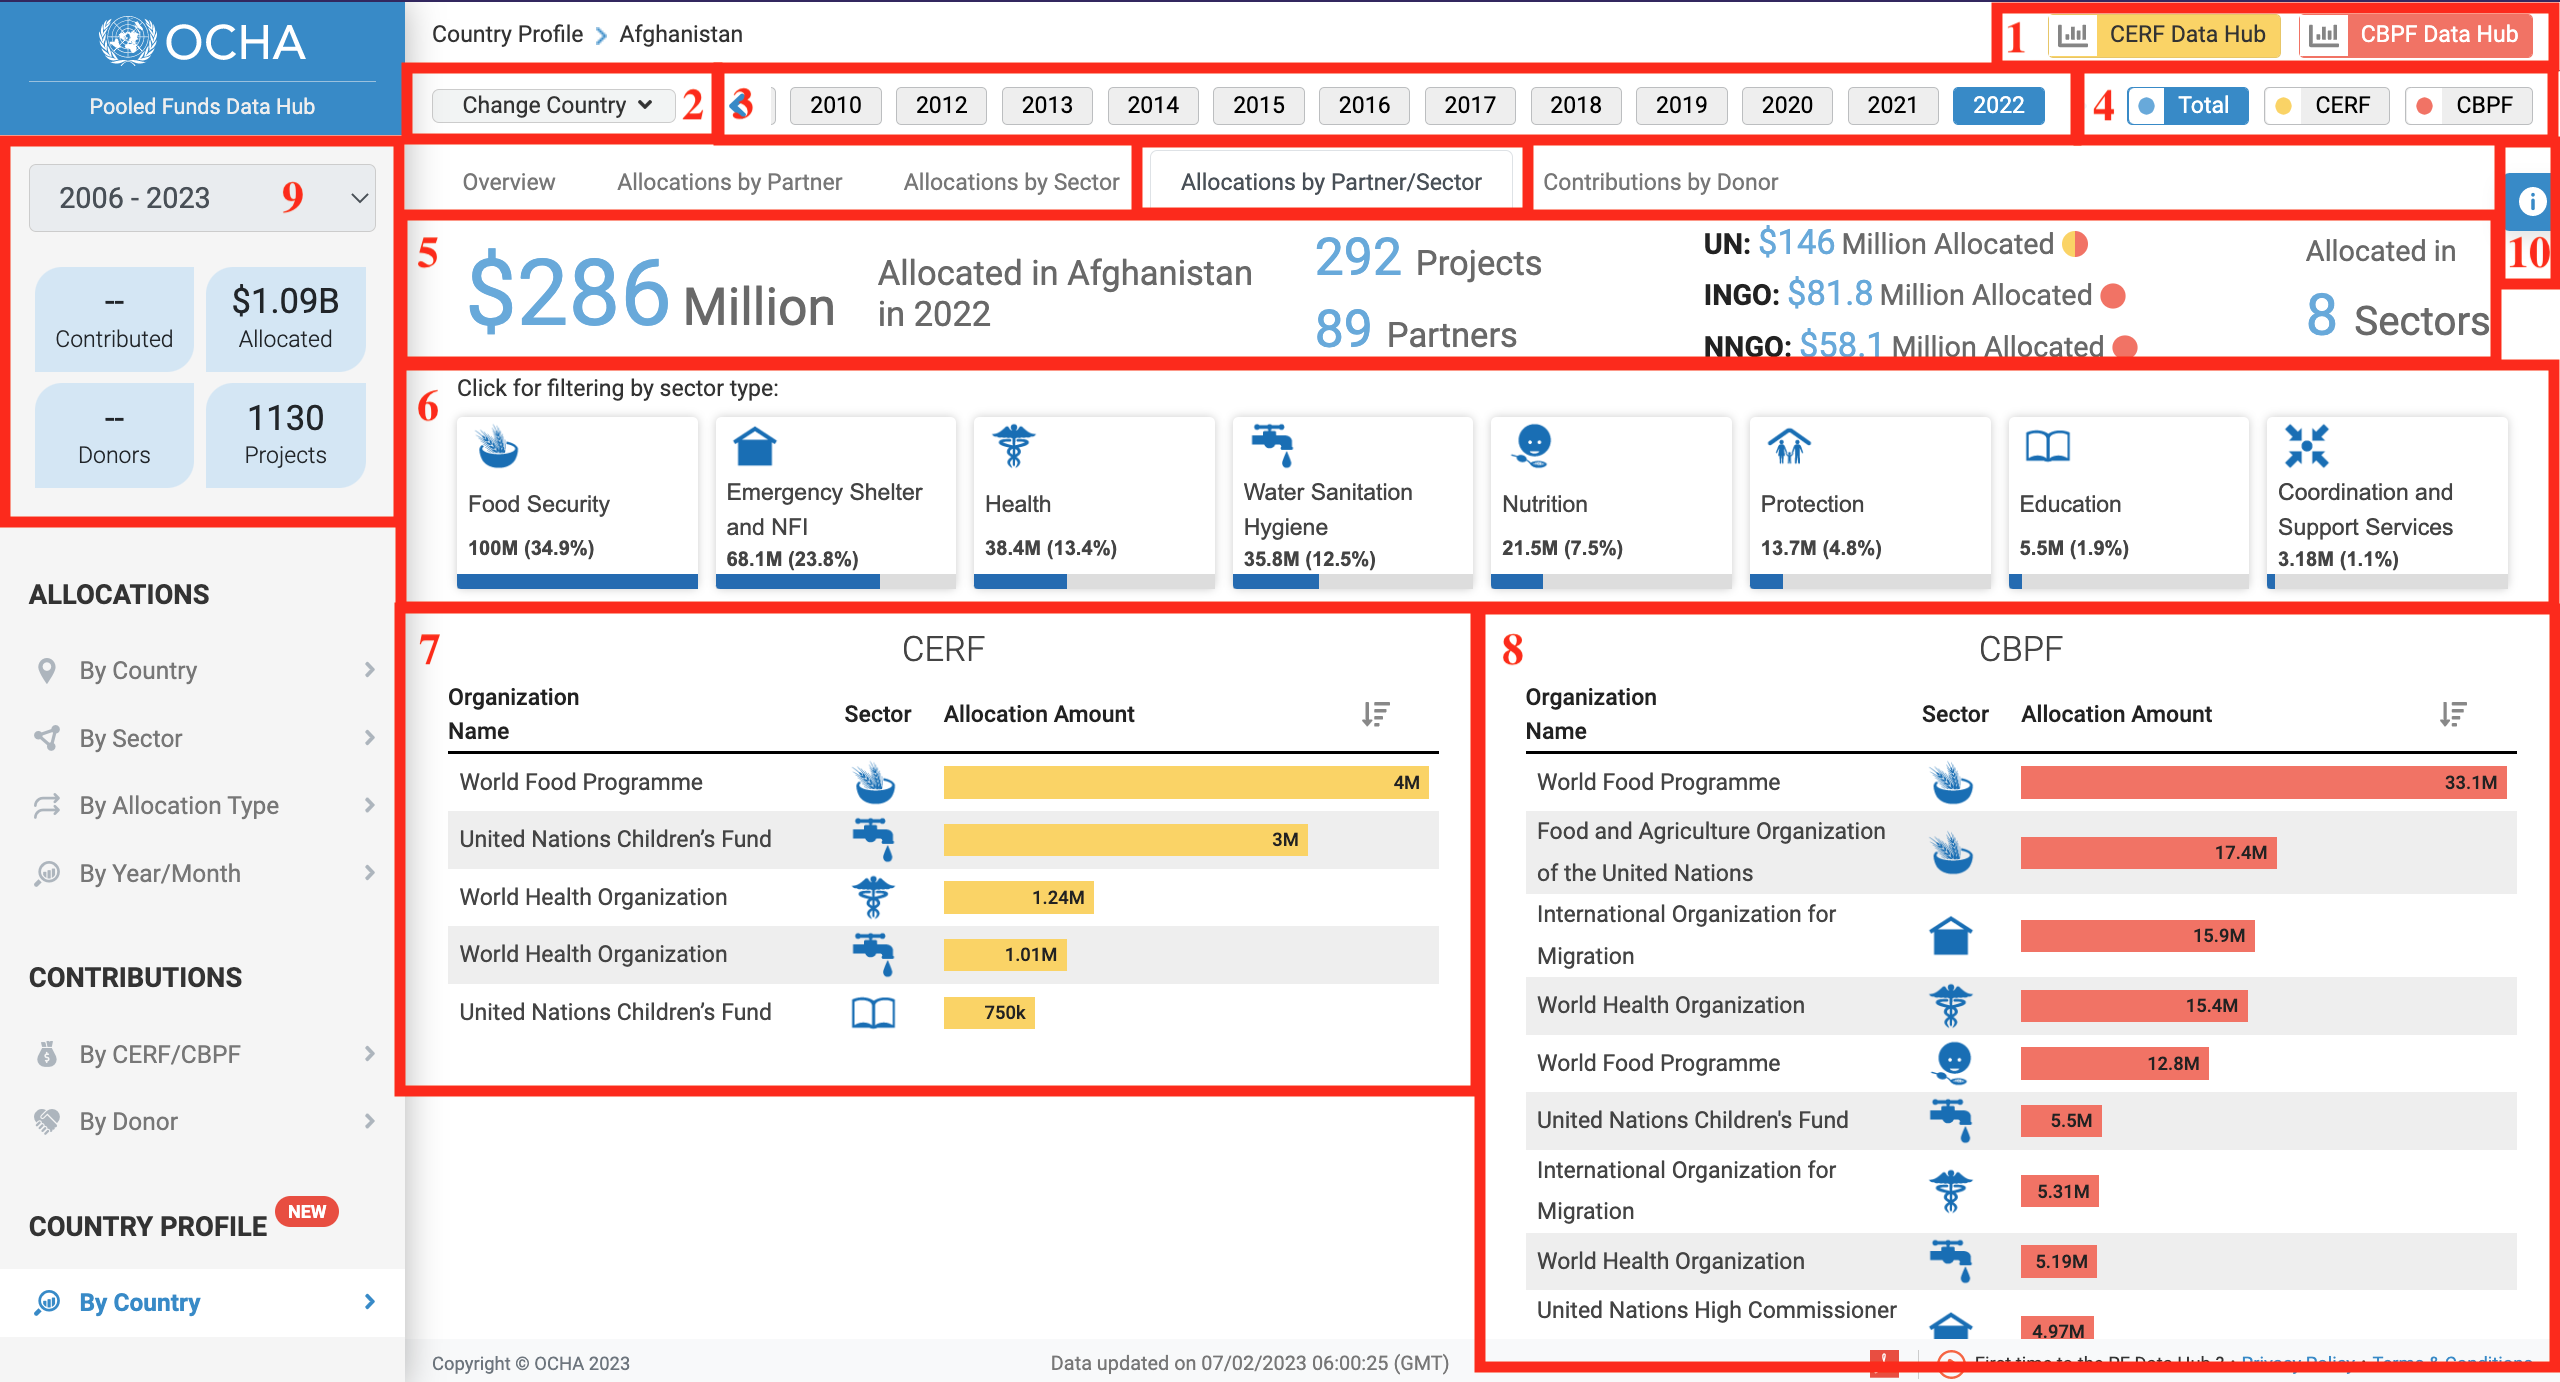Click the Health caduceus card icon

pos(1013,446)
